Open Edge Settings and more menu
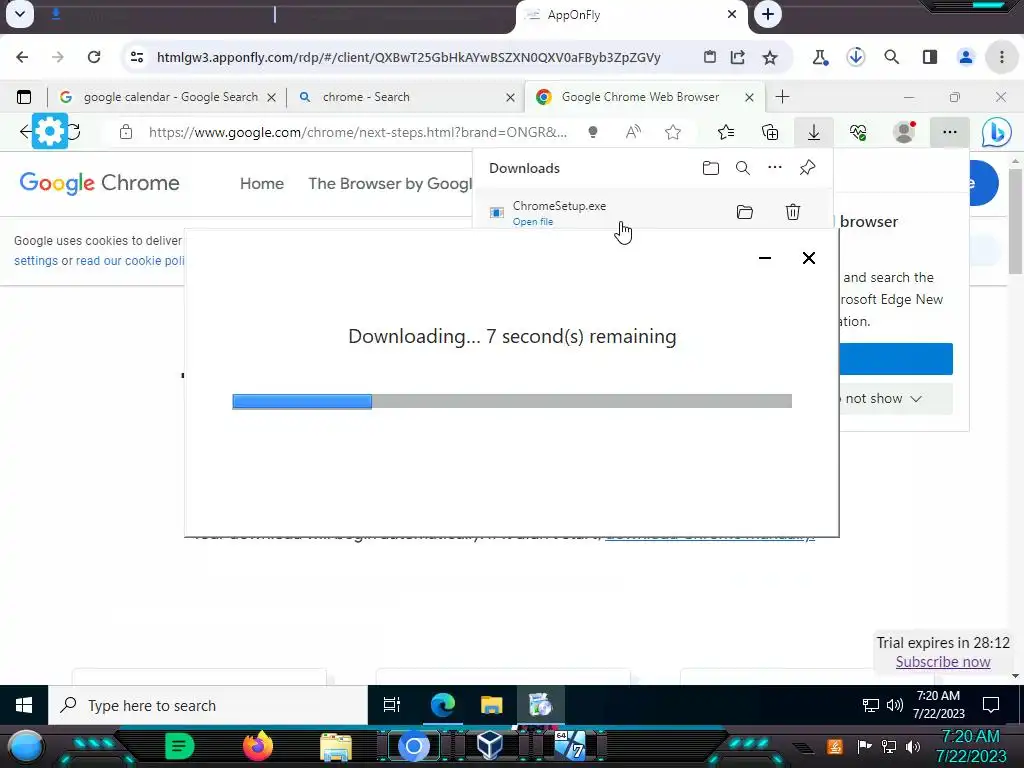The height and width of the screenshot is (768, 1024). pos(950,133)
